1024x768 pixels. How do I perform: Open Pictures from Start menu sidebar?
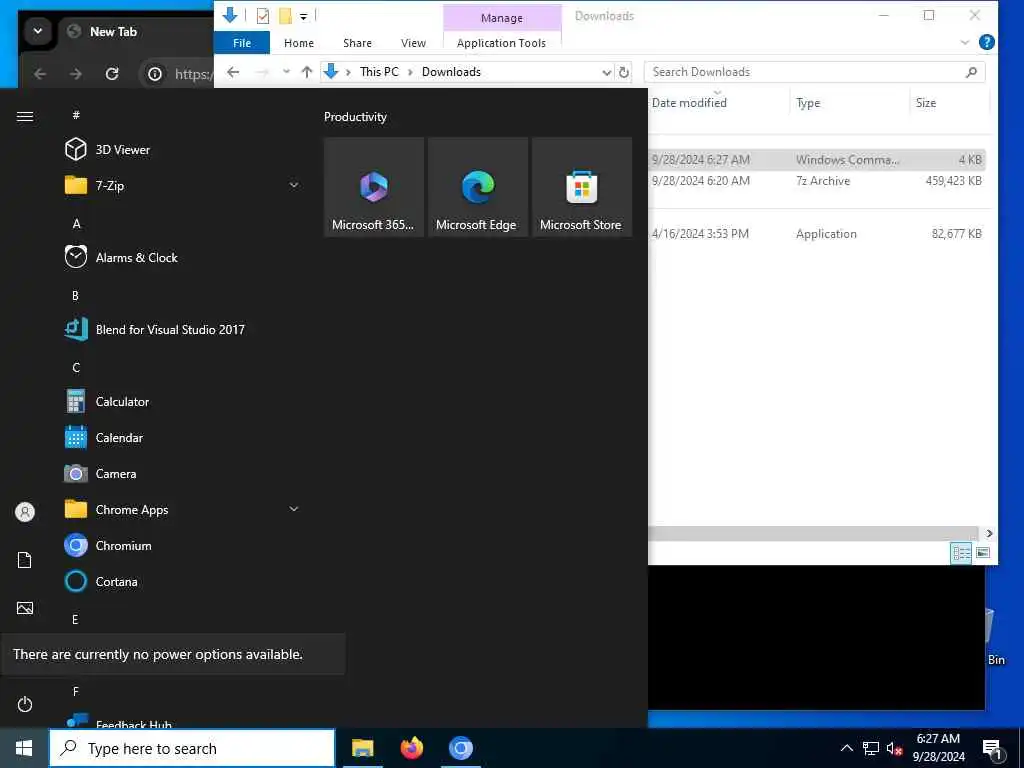25,608
